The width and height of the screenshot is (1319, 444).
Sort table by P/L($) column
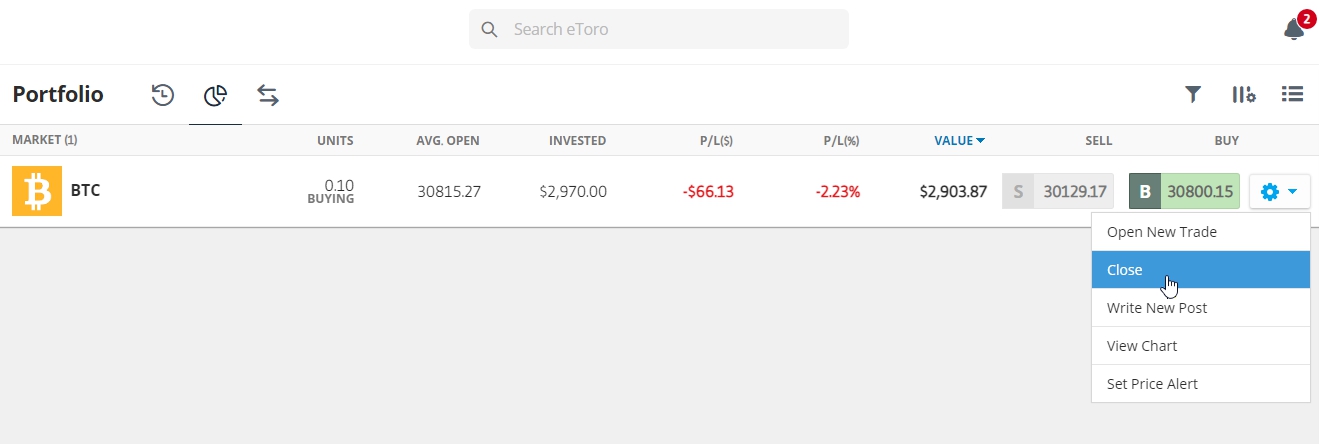coord(716,141)
